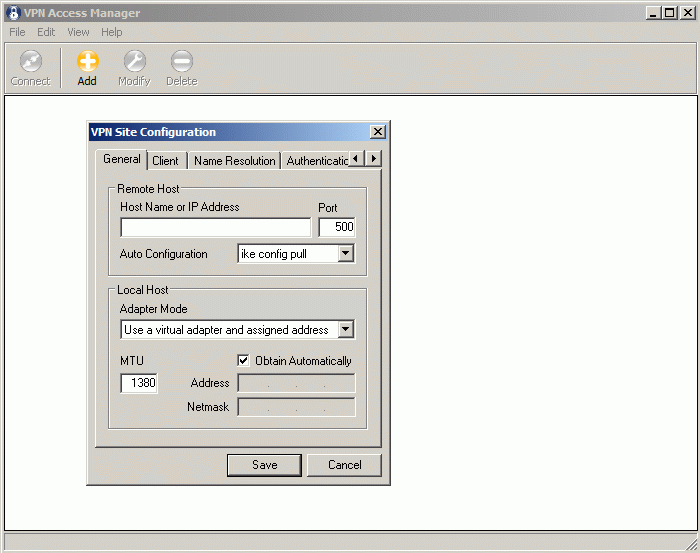The height and width of the screenshot is (553, 700).
Task: Open the Auto Configuration dropdown
Action: coord(346,254)
